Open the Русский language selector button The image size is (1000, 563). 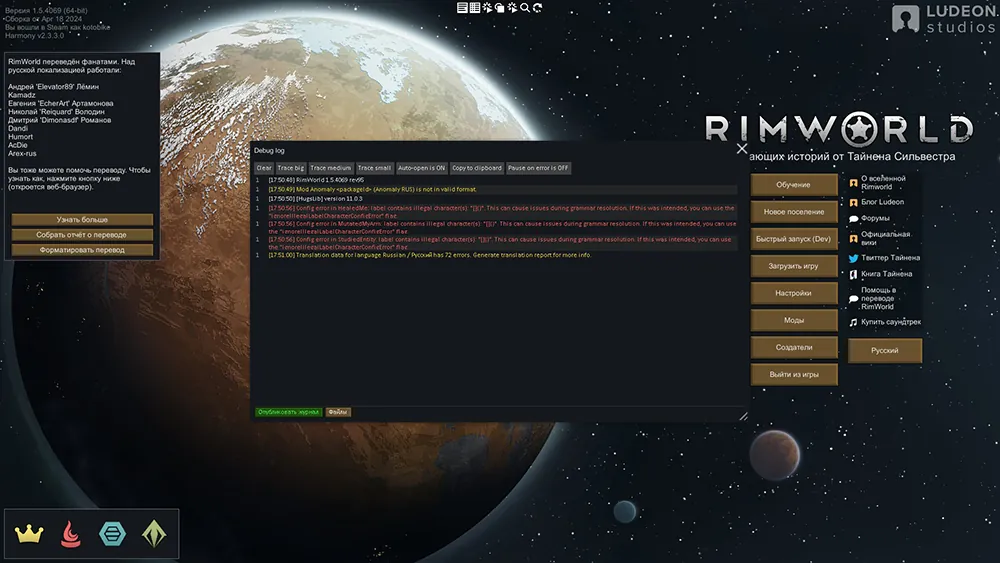(884, 351)
